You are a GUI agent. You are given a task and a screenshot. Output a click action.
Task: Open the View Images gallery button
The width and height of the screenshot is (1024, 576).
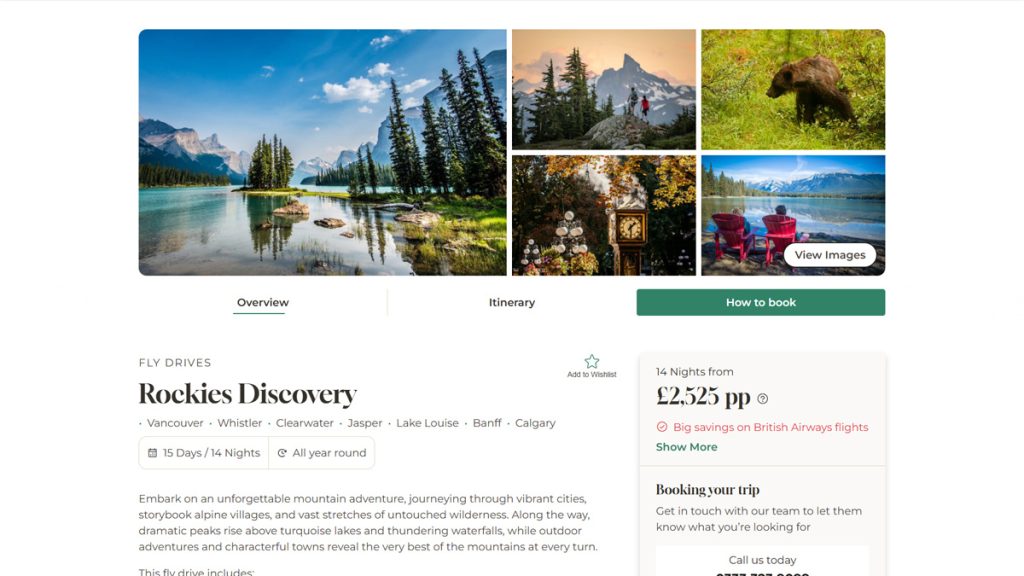[x=829, y=255]
